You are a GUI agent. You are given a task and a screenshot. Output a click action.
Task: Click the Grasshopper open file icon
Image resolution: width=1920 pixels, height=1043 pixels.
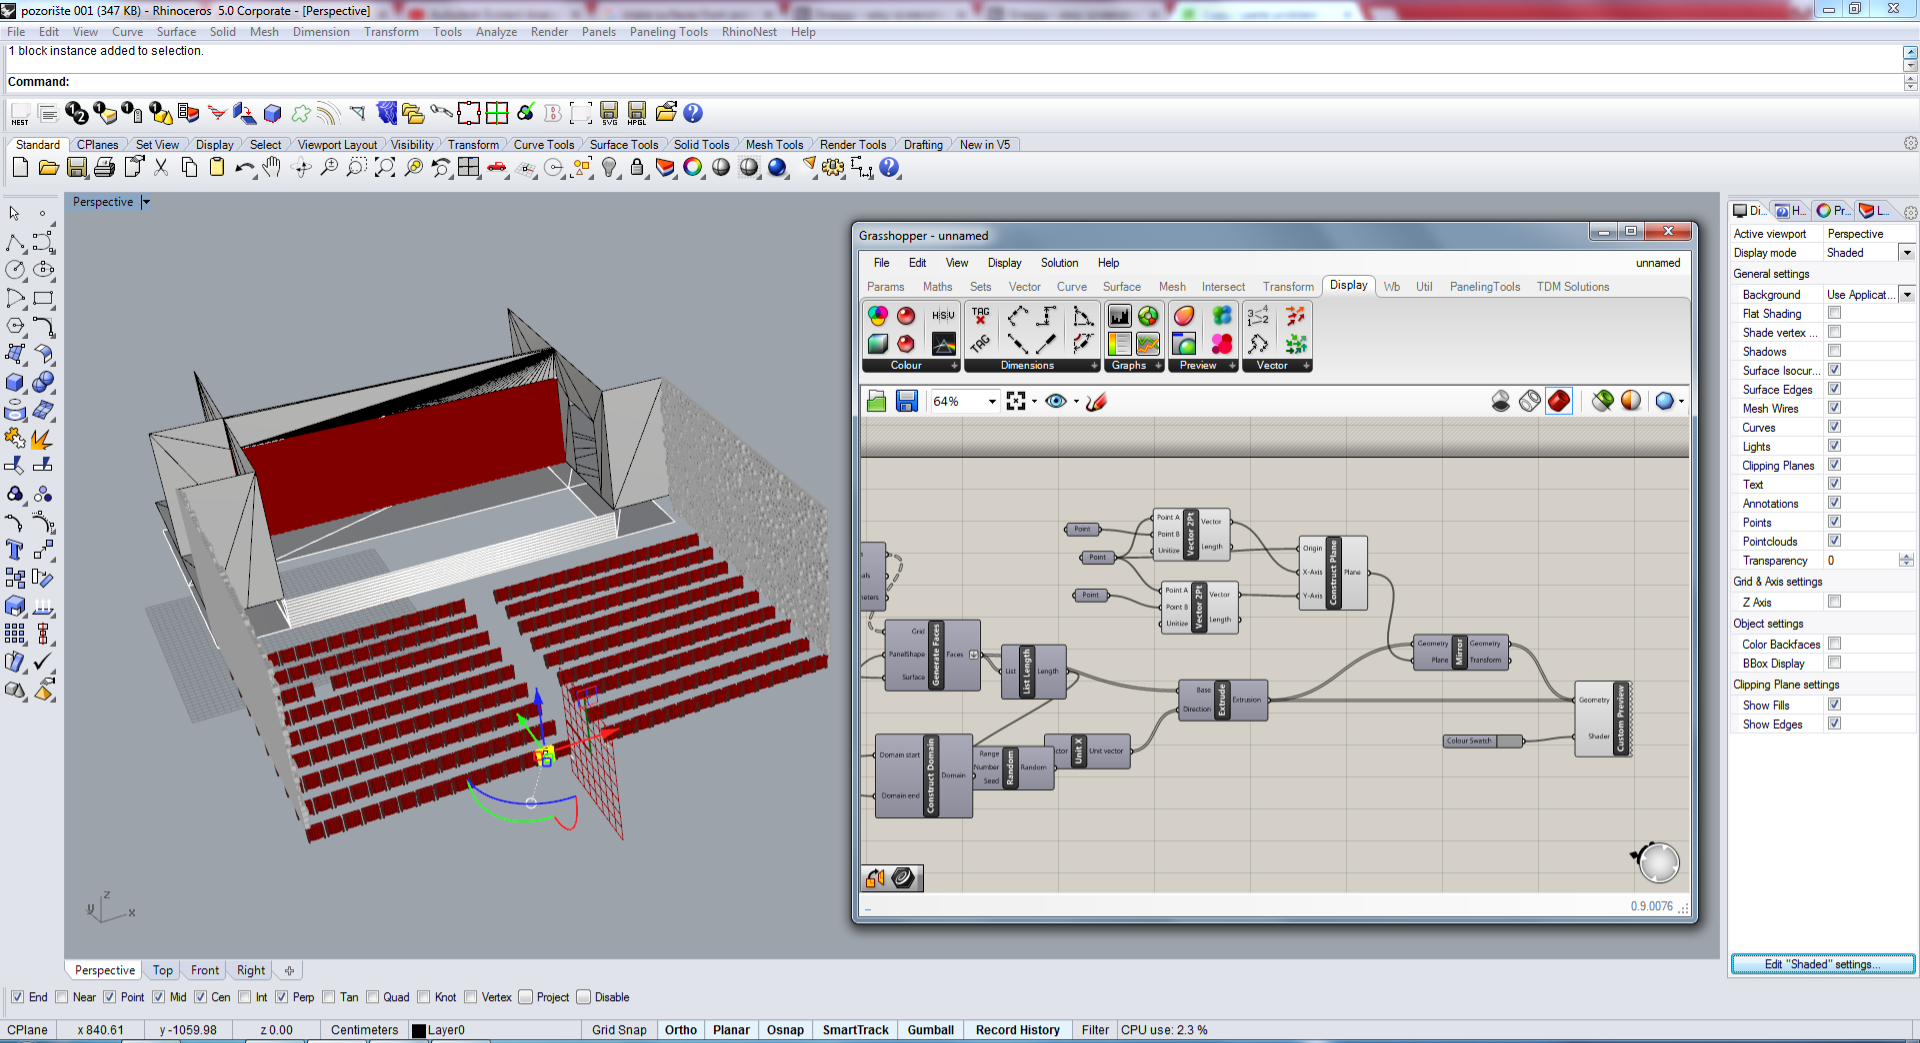pyautogui.click(x=877, y=401)
